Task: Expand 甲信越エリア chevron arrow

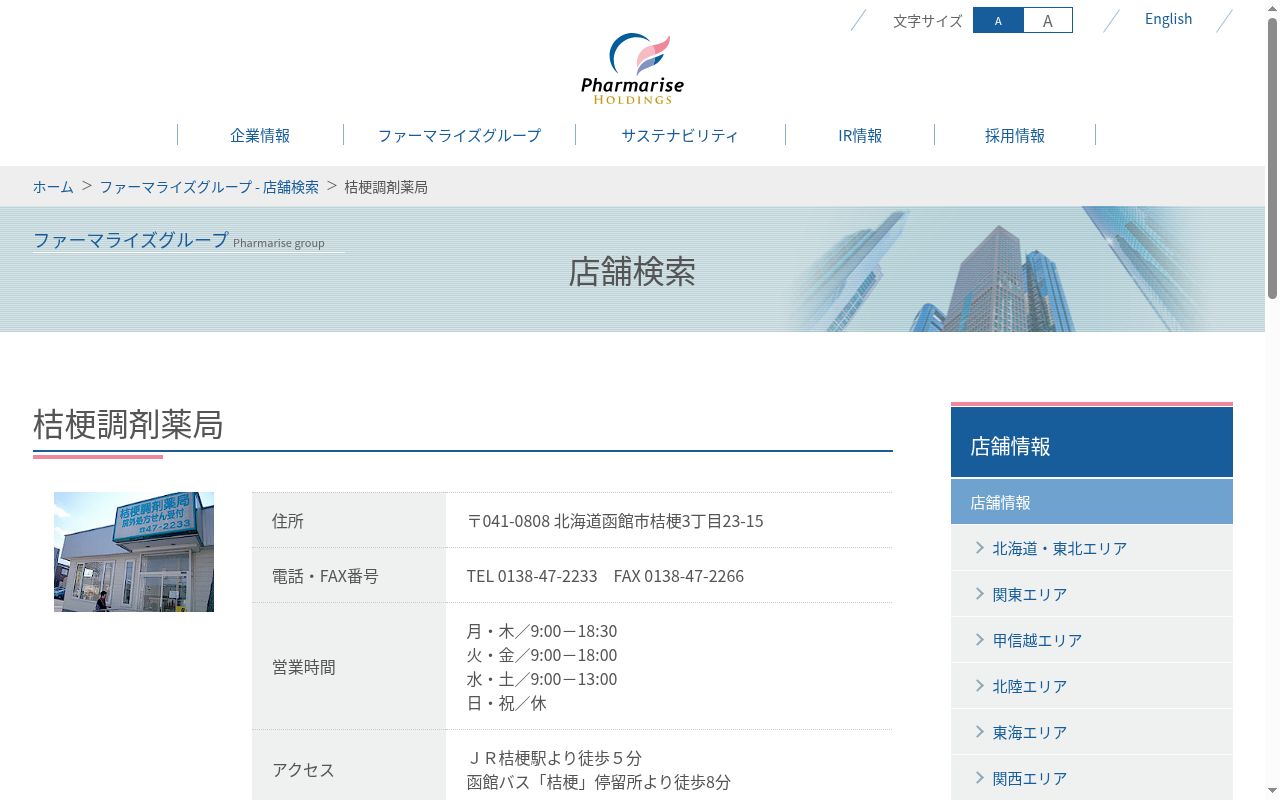Action: point(980,639)
